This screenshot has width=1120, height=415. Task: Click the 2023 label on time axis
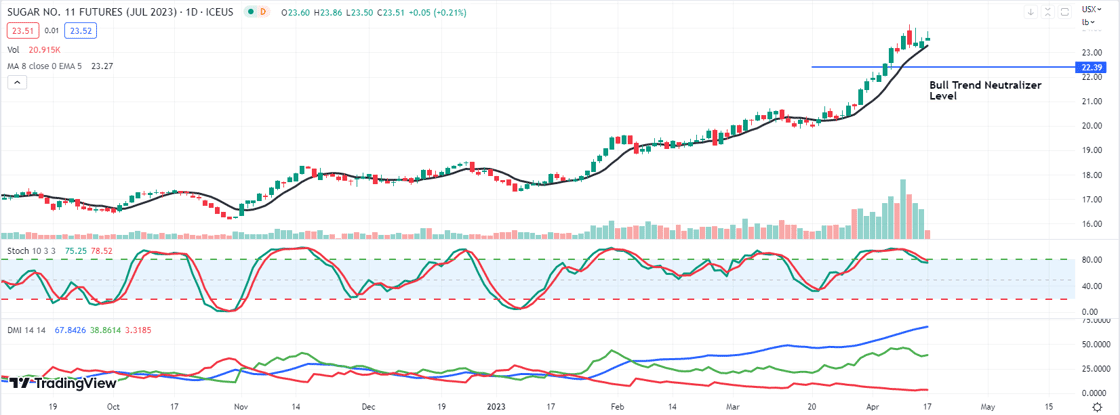(494, 405)
